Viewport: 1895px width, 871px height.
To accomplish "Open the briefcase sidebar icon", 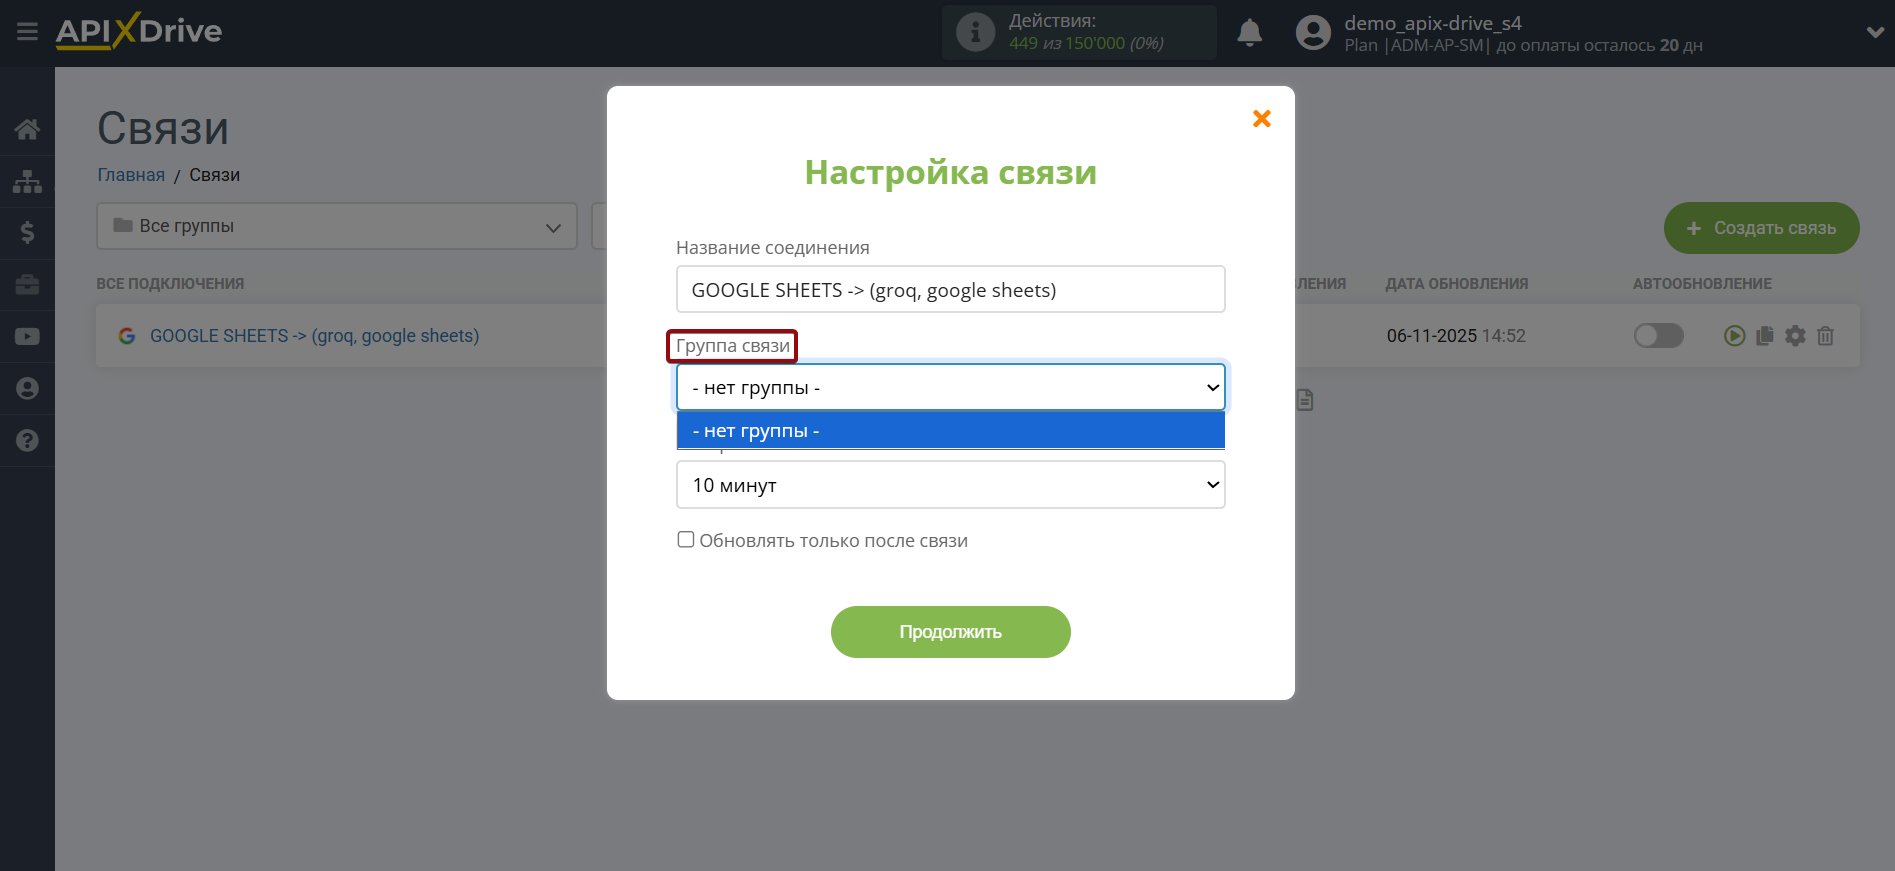I will (27, 285).
